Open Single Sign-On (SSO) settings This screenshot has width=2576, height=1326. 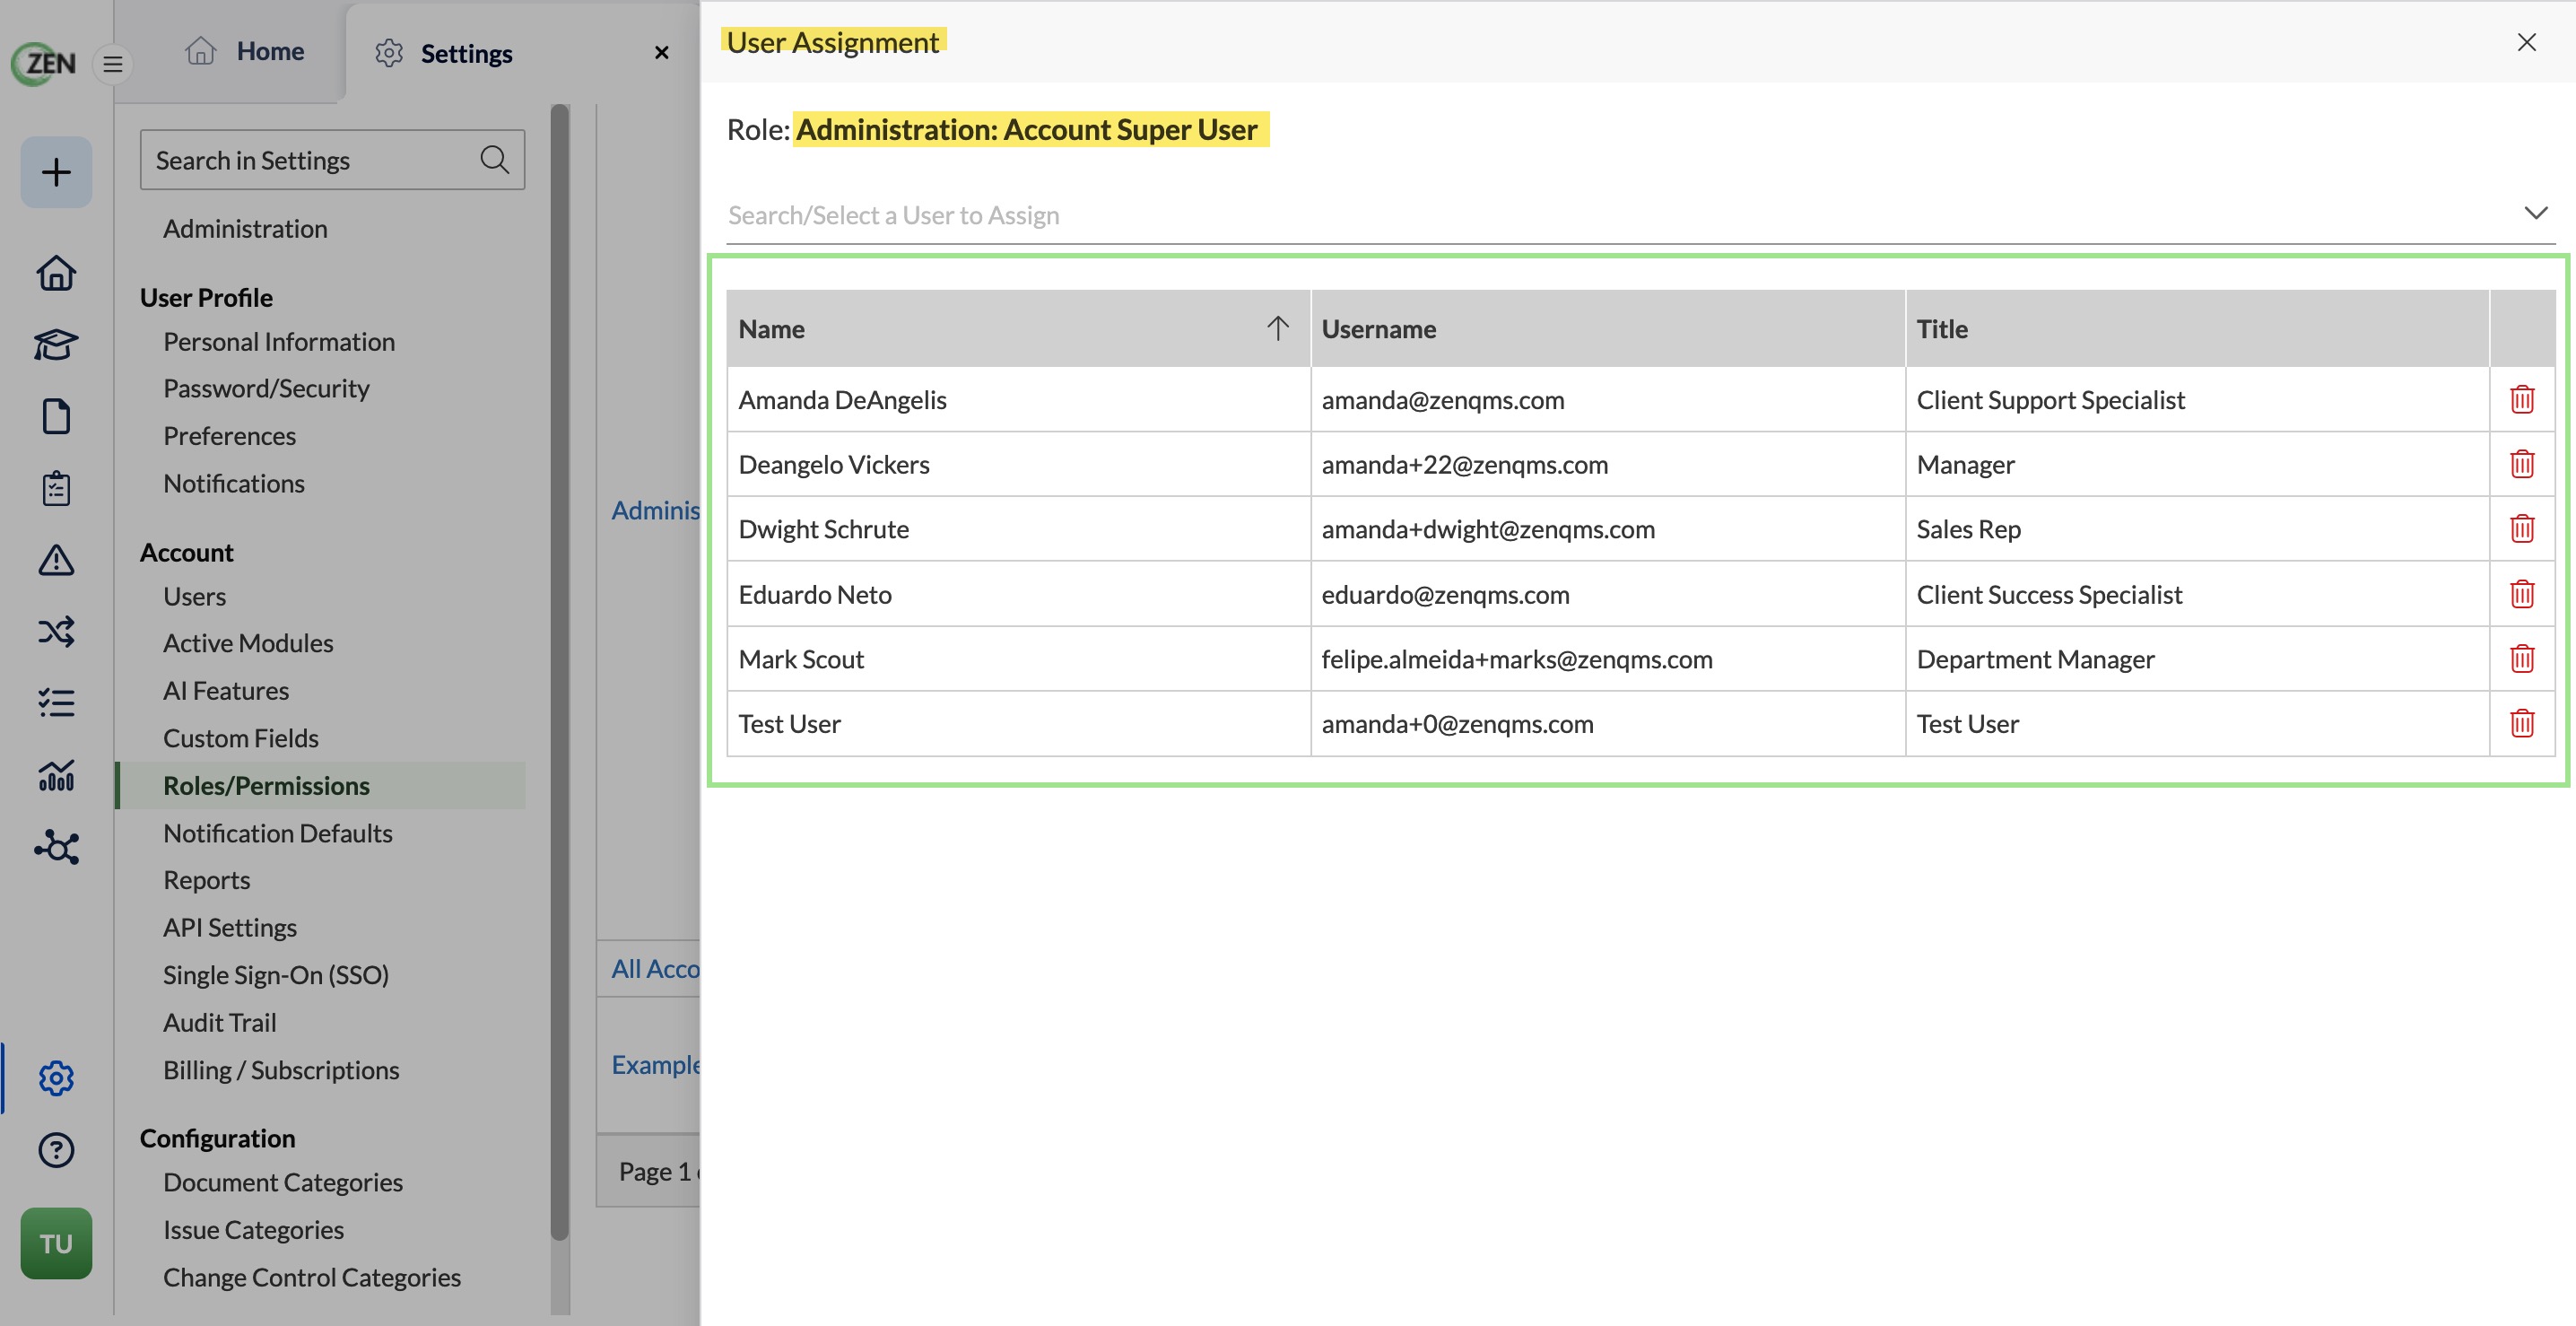[x=276, y=975]
